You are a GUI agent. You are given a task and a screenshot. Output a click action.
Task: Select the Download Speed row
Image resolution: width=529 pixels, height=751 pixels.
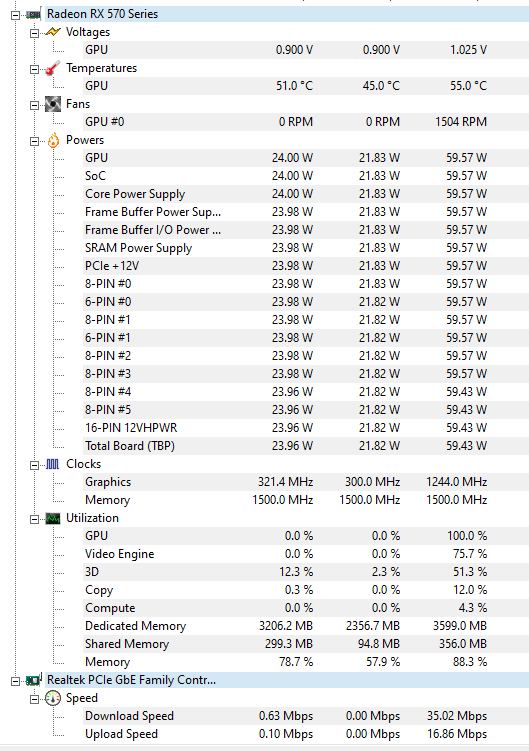pos(306,716)
